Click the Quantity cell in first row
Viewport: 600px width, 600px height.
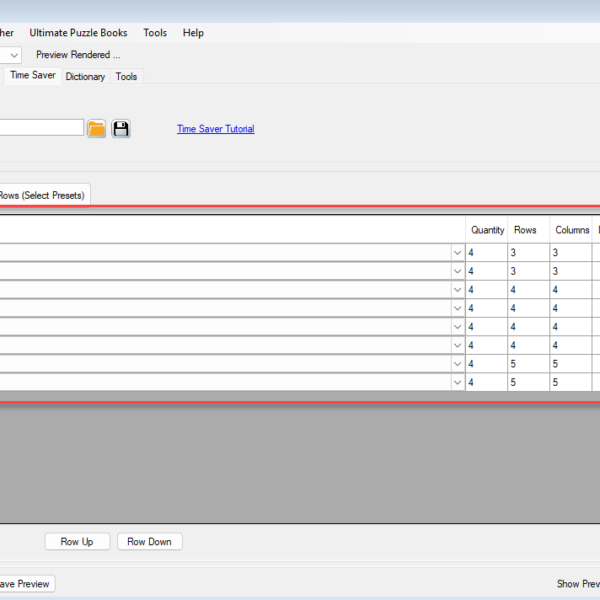point(487,253)
